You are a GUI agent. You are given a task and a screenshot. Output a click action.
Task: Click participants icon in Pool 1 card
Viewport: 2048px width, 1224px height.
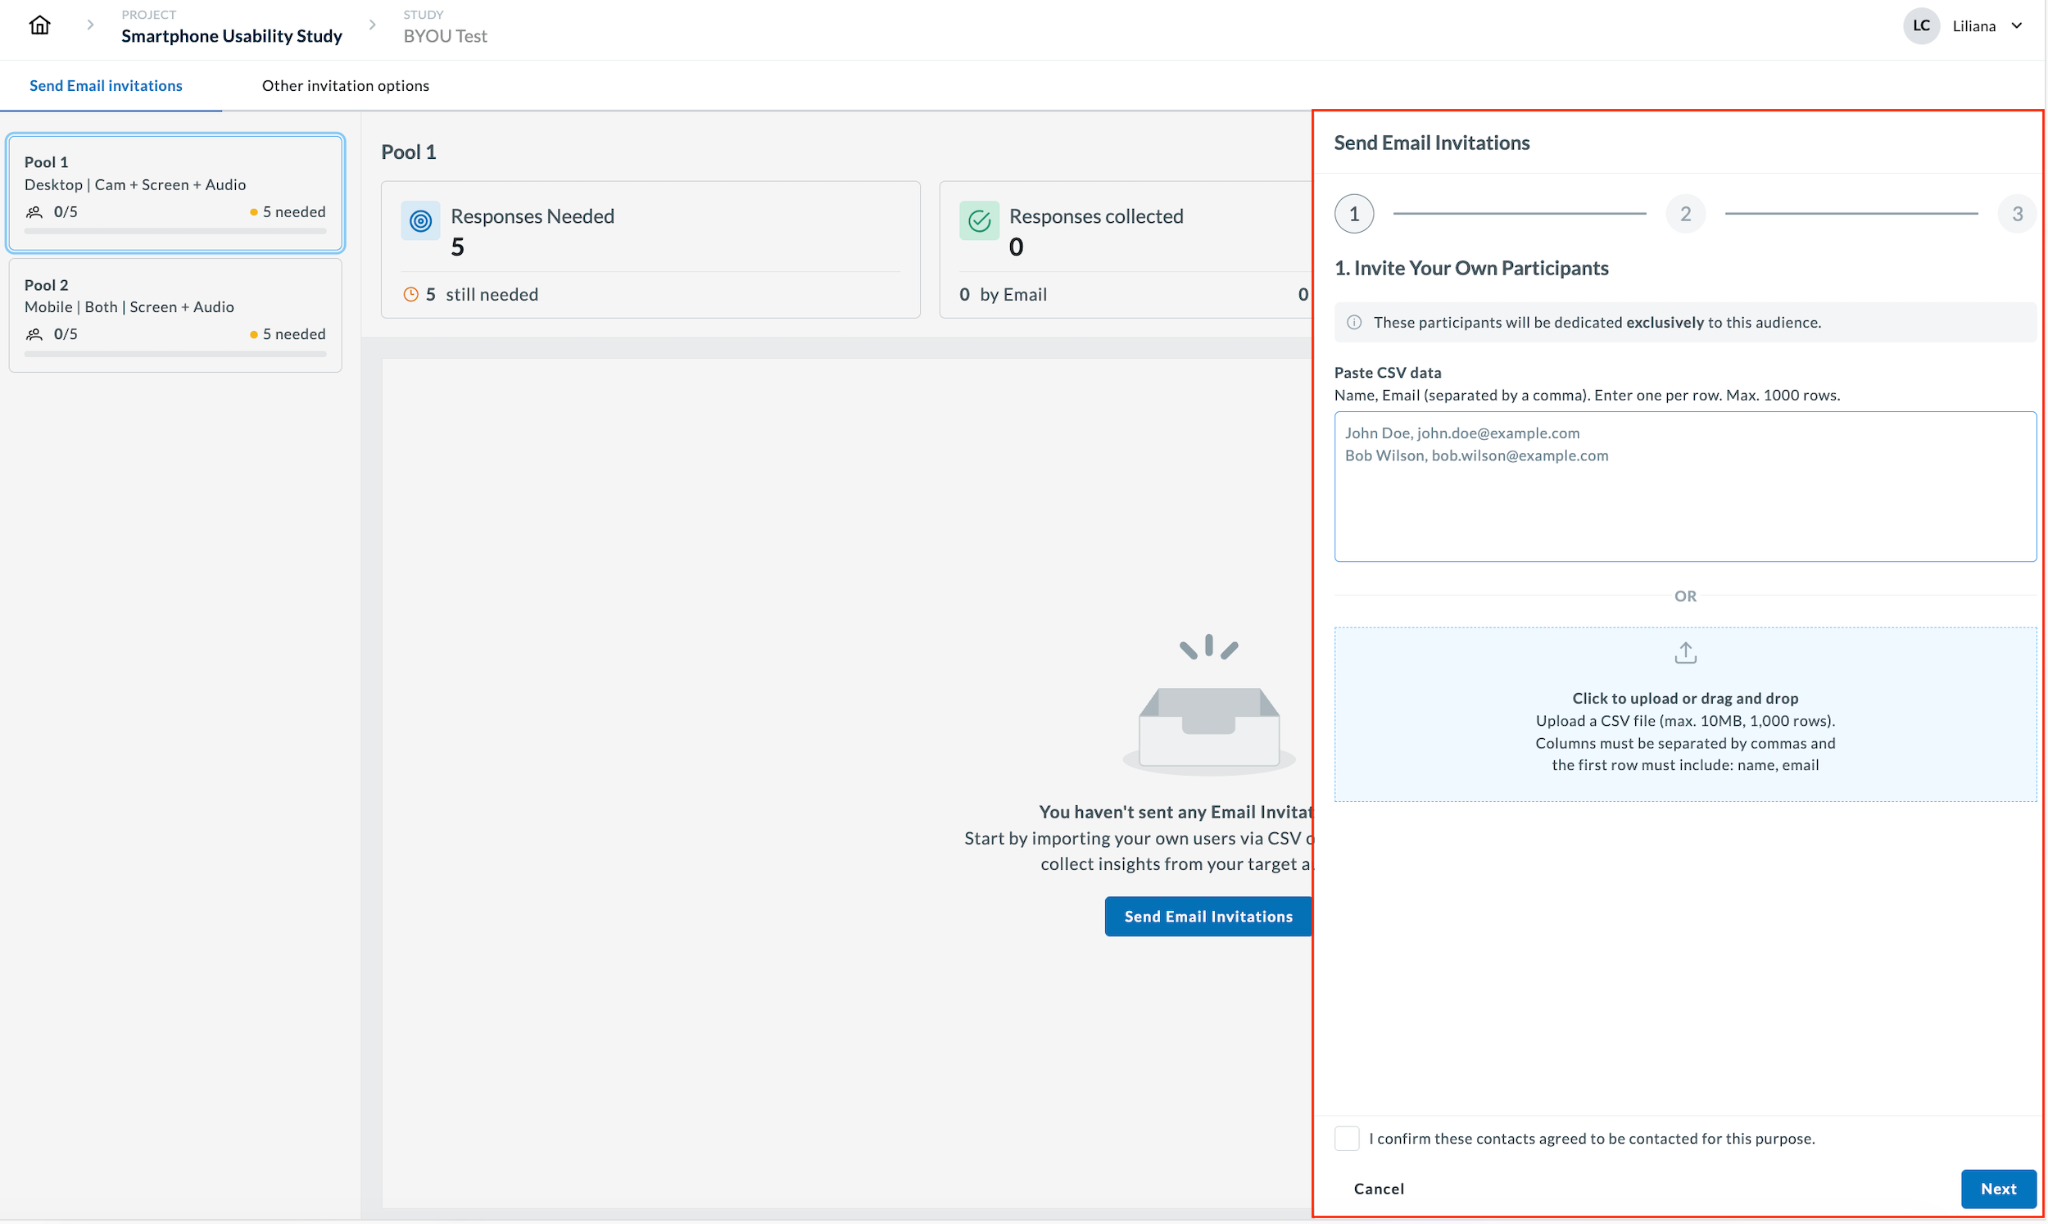[35, 212]
